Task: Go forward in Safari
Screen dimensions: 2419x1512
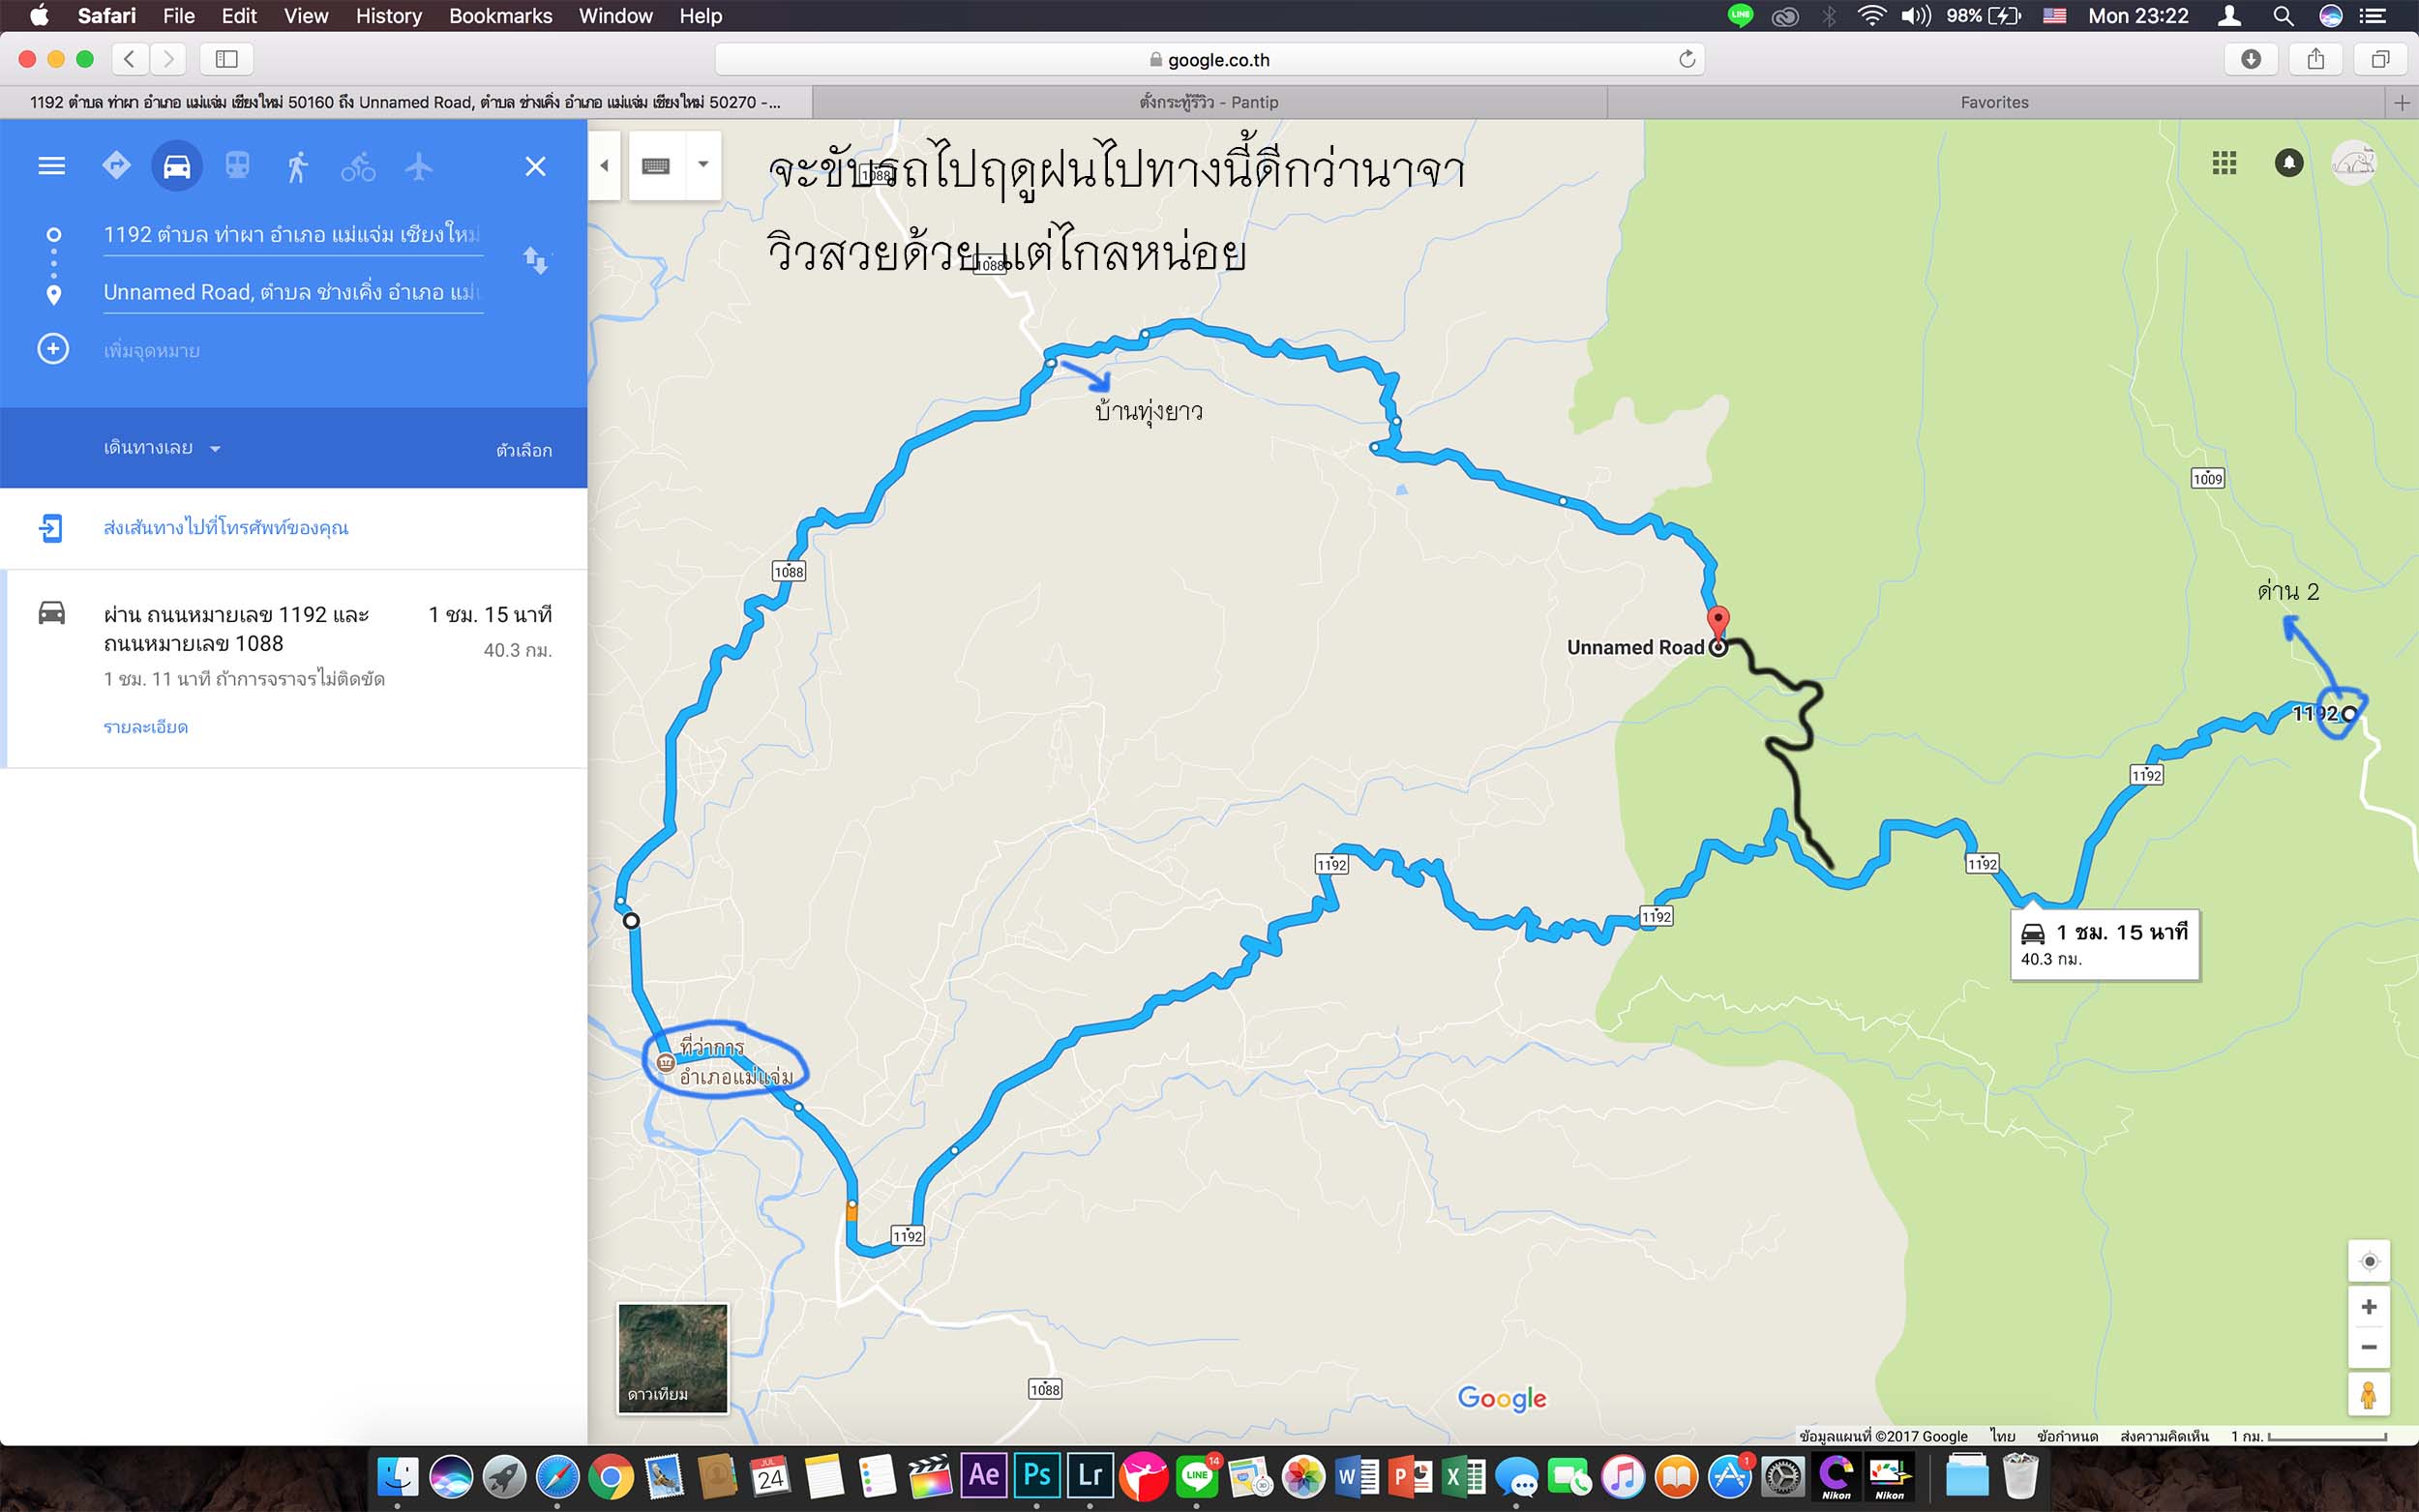Action: tap(169, 59)
